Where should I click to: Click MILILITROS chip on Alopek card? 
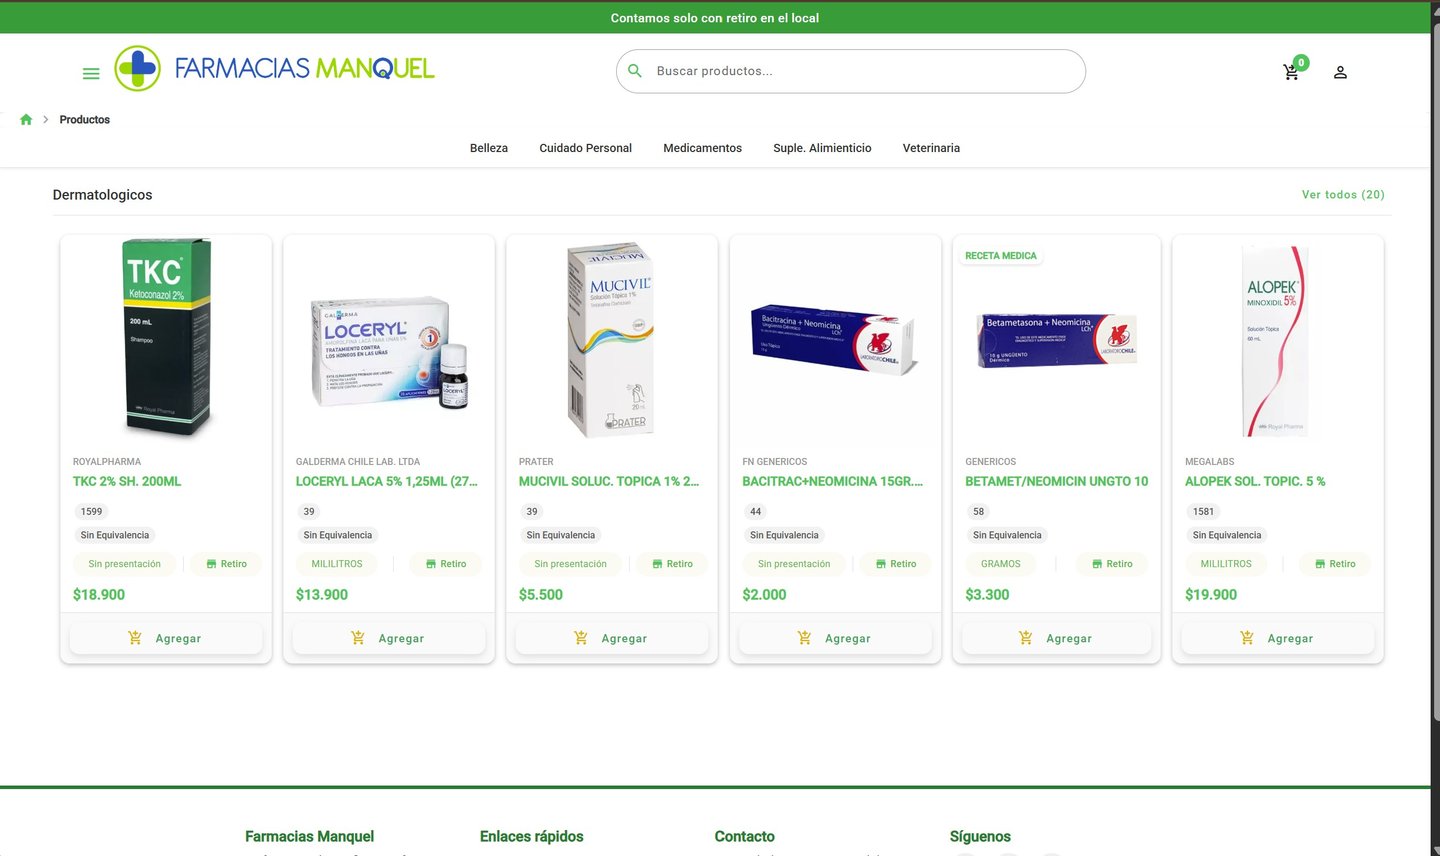[1226, 564]
